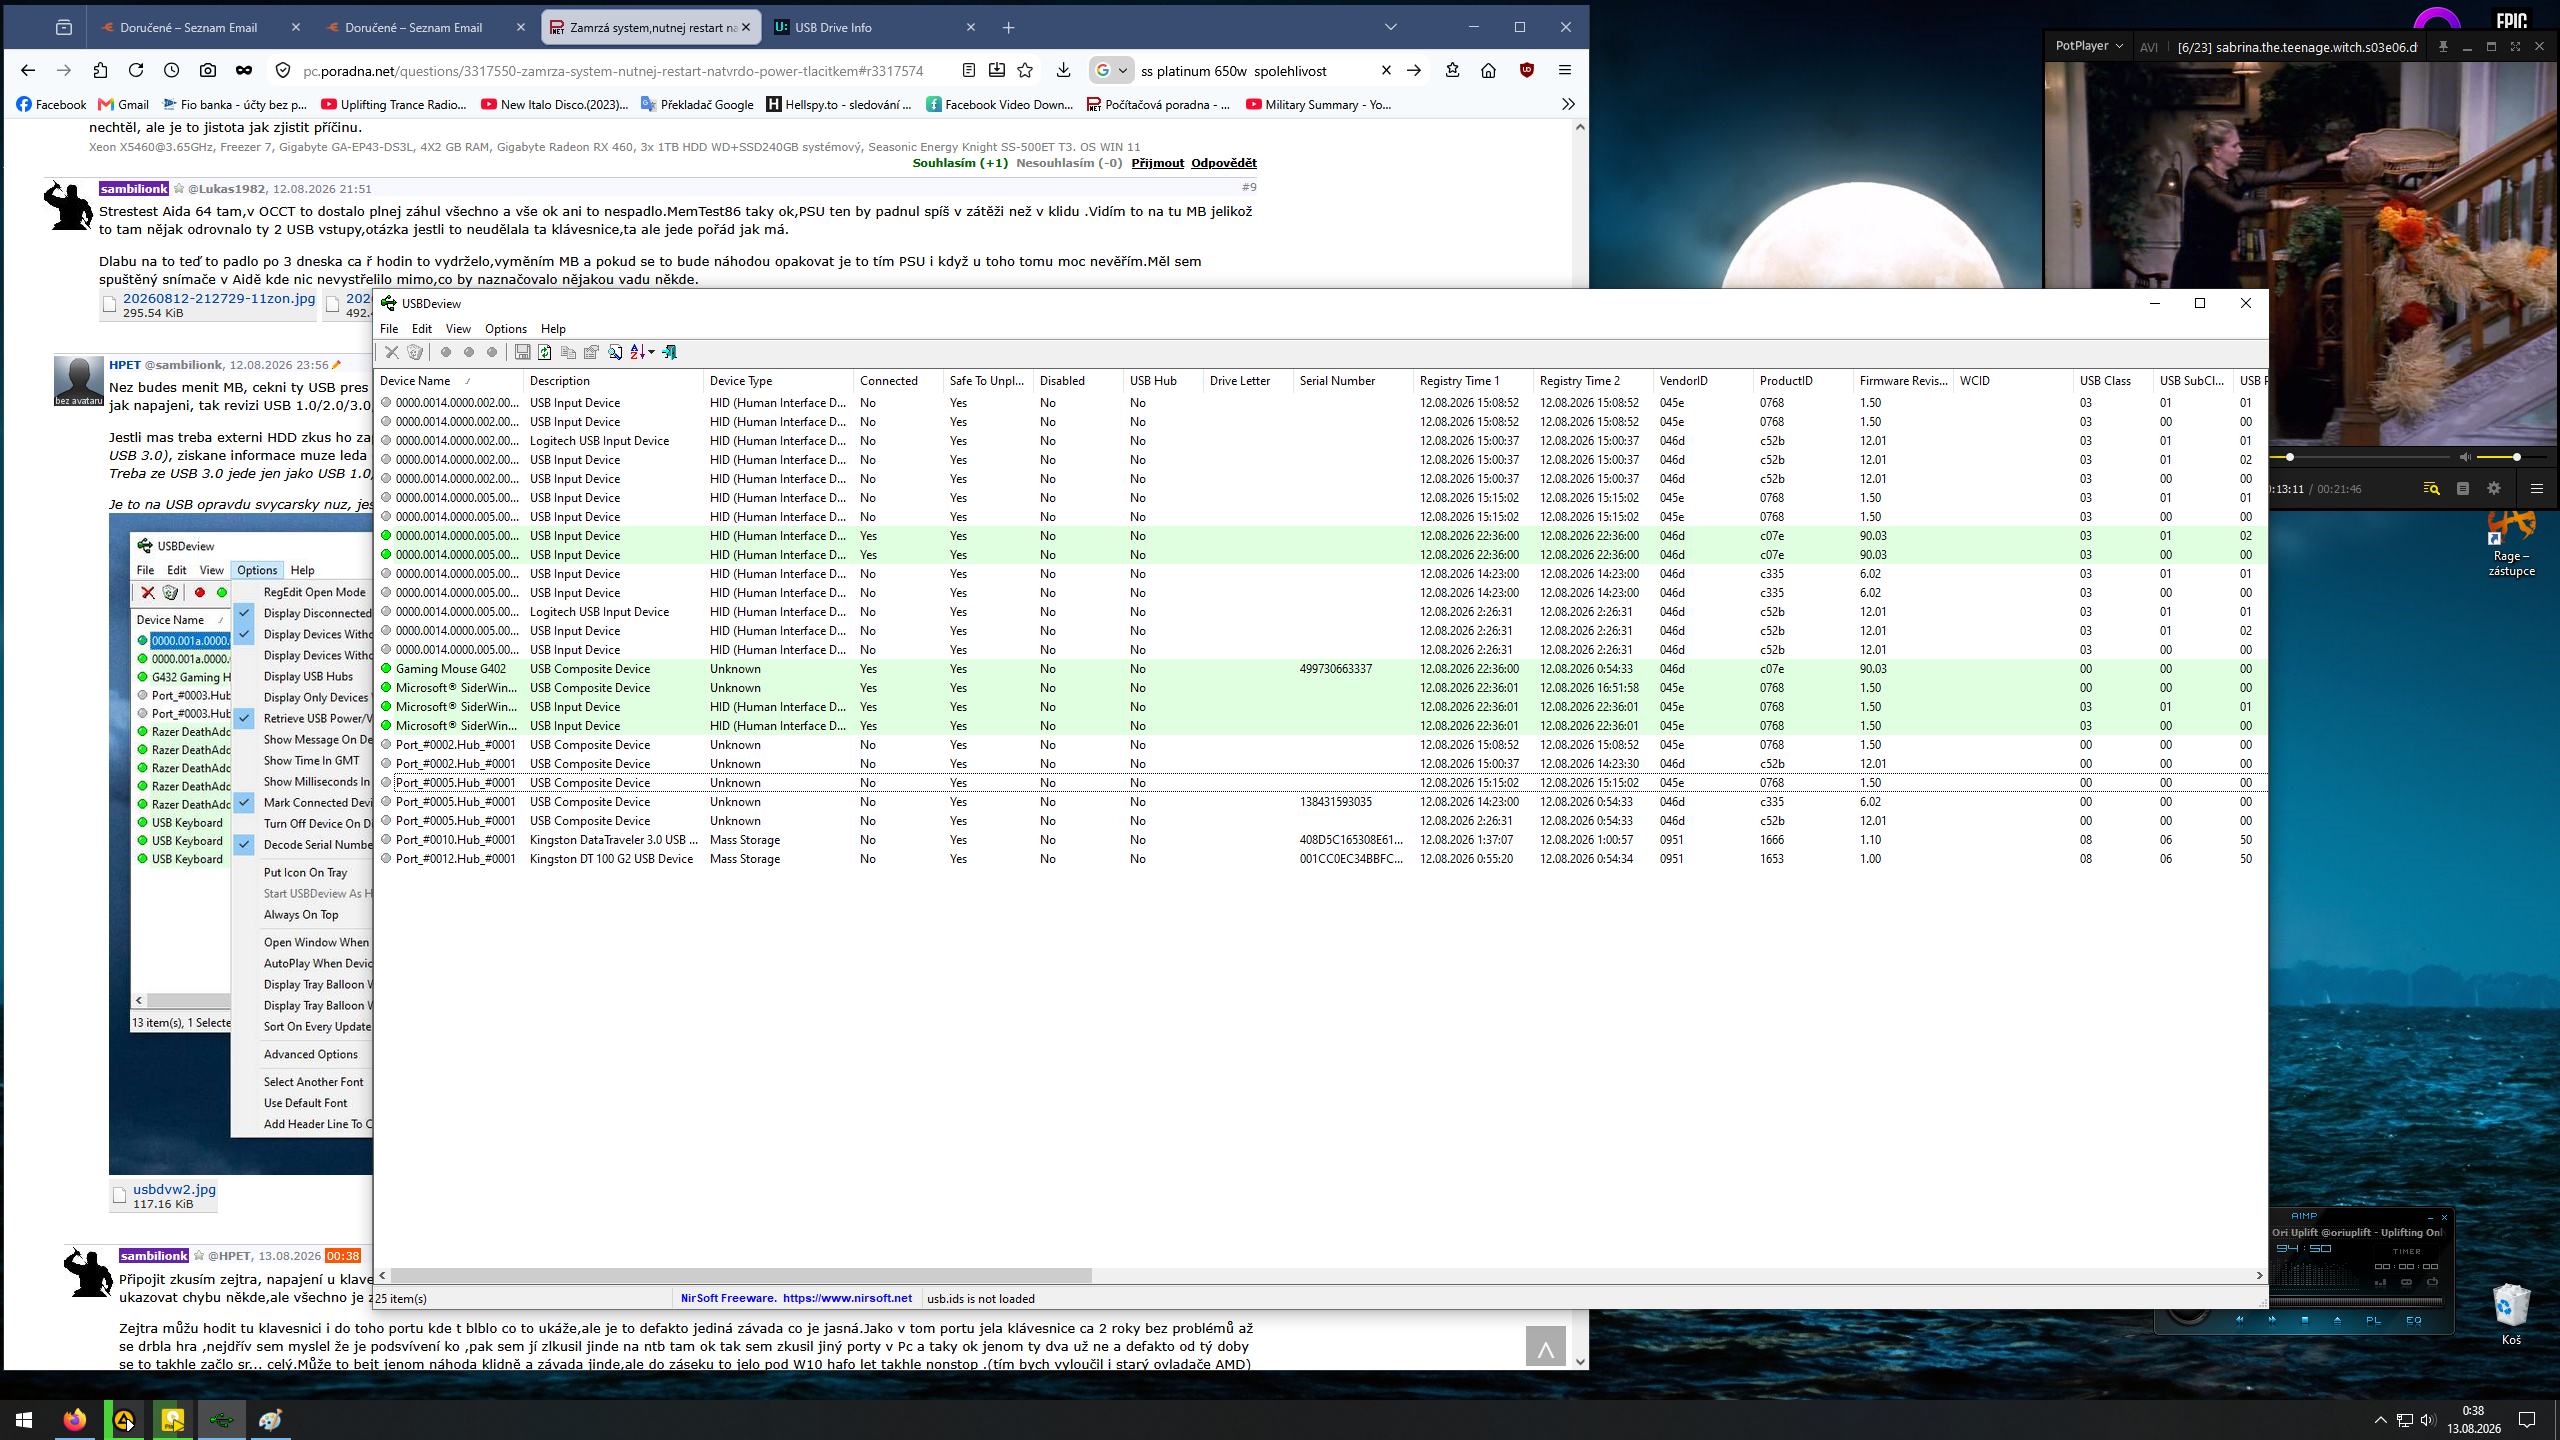Mute PotPlayer using the speaker icon
Image resolution: width=2560 pixels, height=1440 pixels.
(2466, 457)
